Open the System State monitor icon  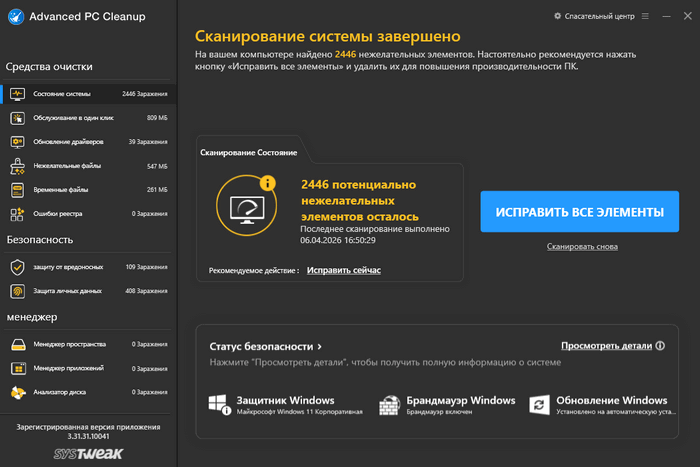point(17,94)
